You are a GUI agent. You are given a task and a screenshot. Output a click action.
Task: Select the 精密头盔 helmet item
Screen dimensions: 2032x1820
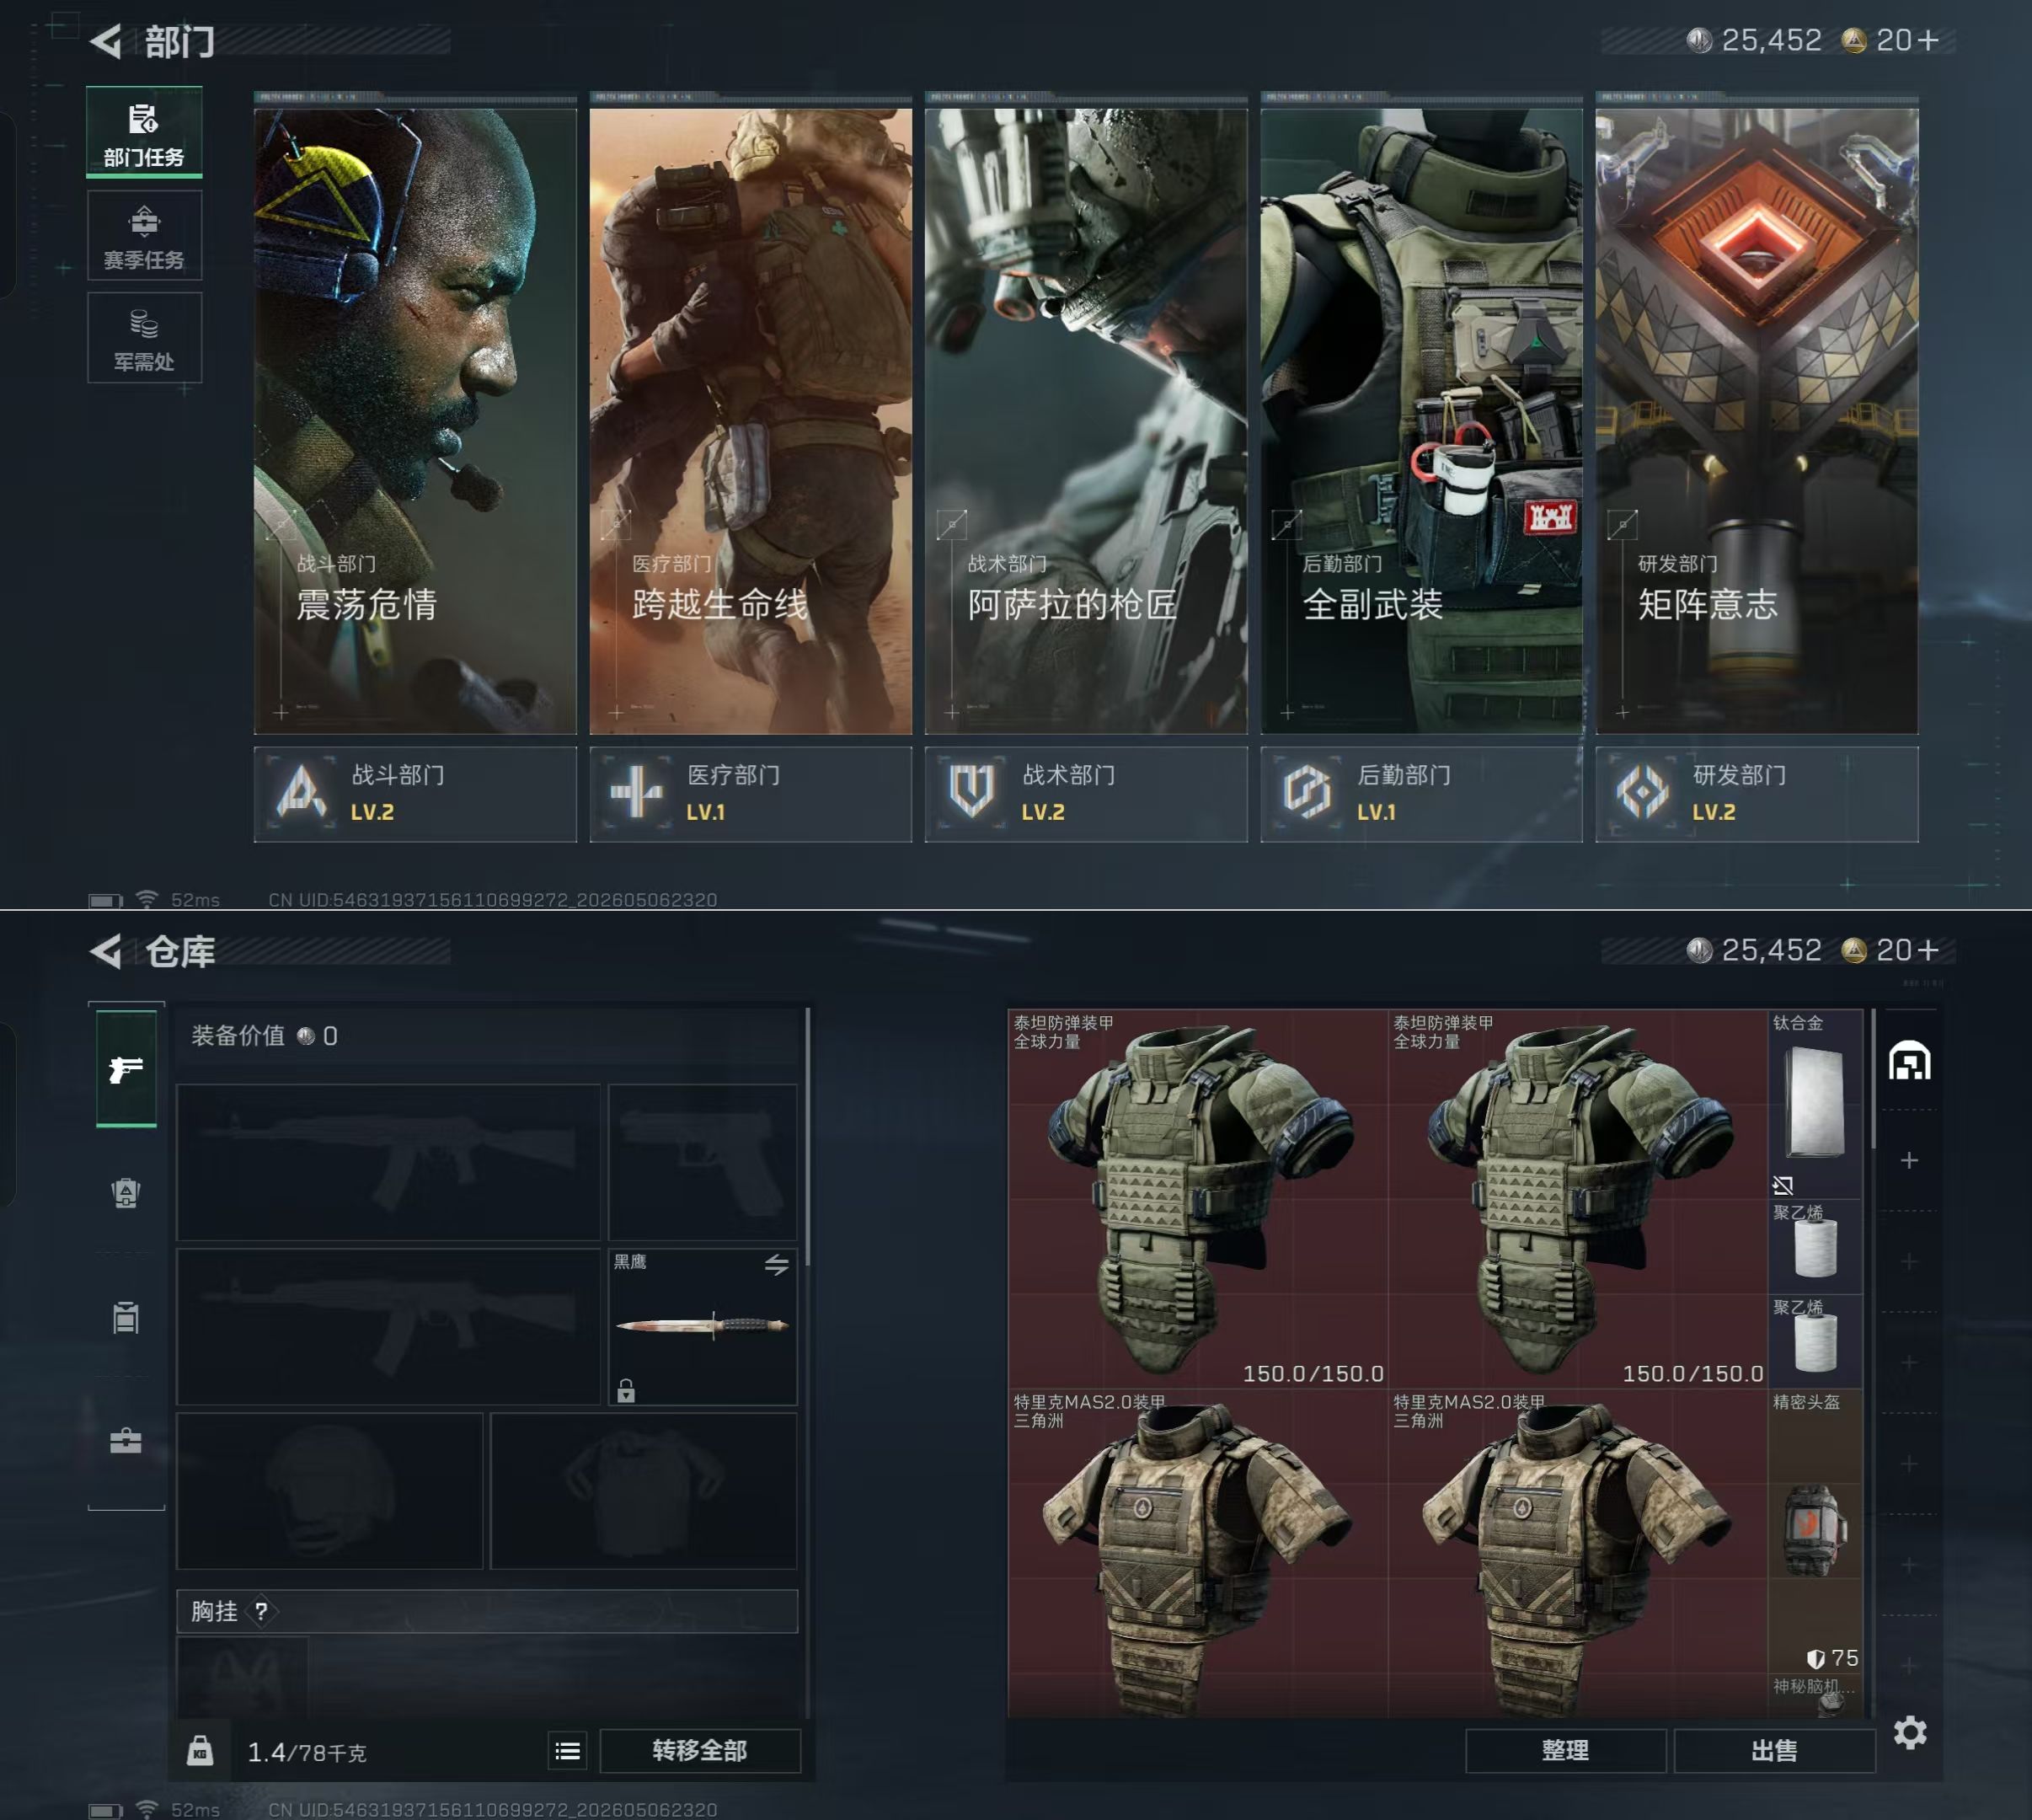click(x=1816, y=1531)
